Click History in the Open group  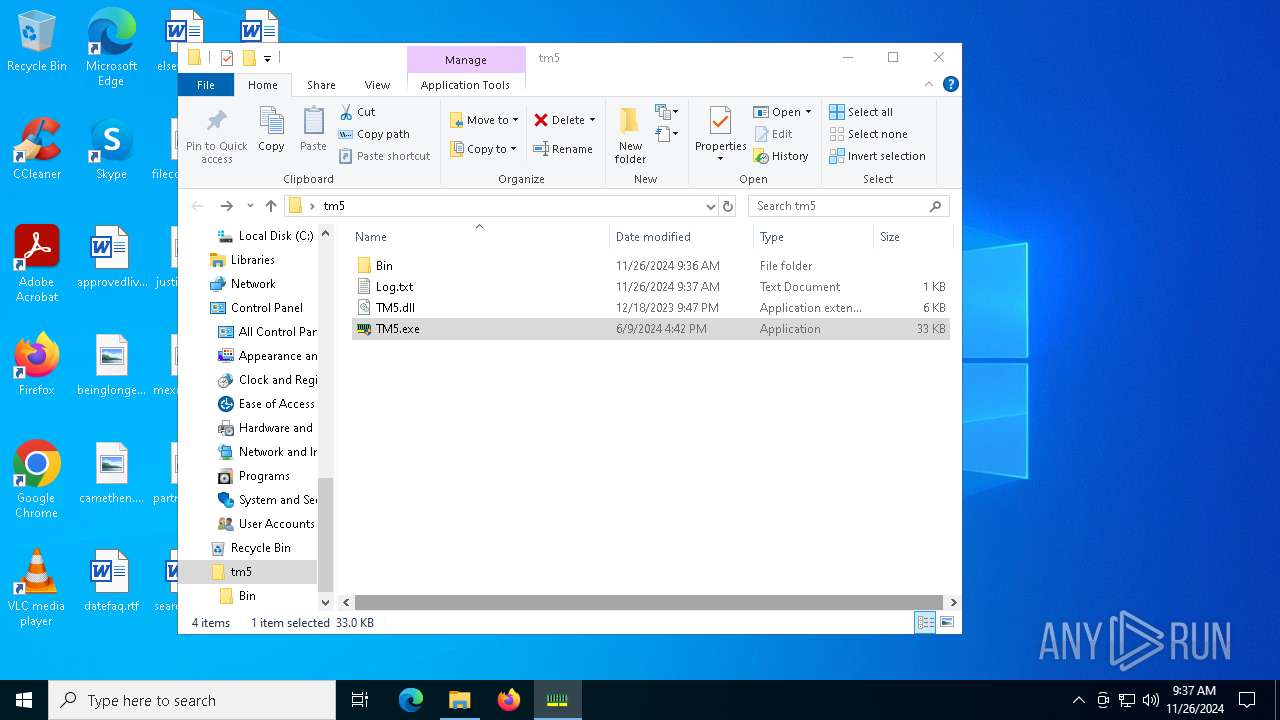(781, 156)
